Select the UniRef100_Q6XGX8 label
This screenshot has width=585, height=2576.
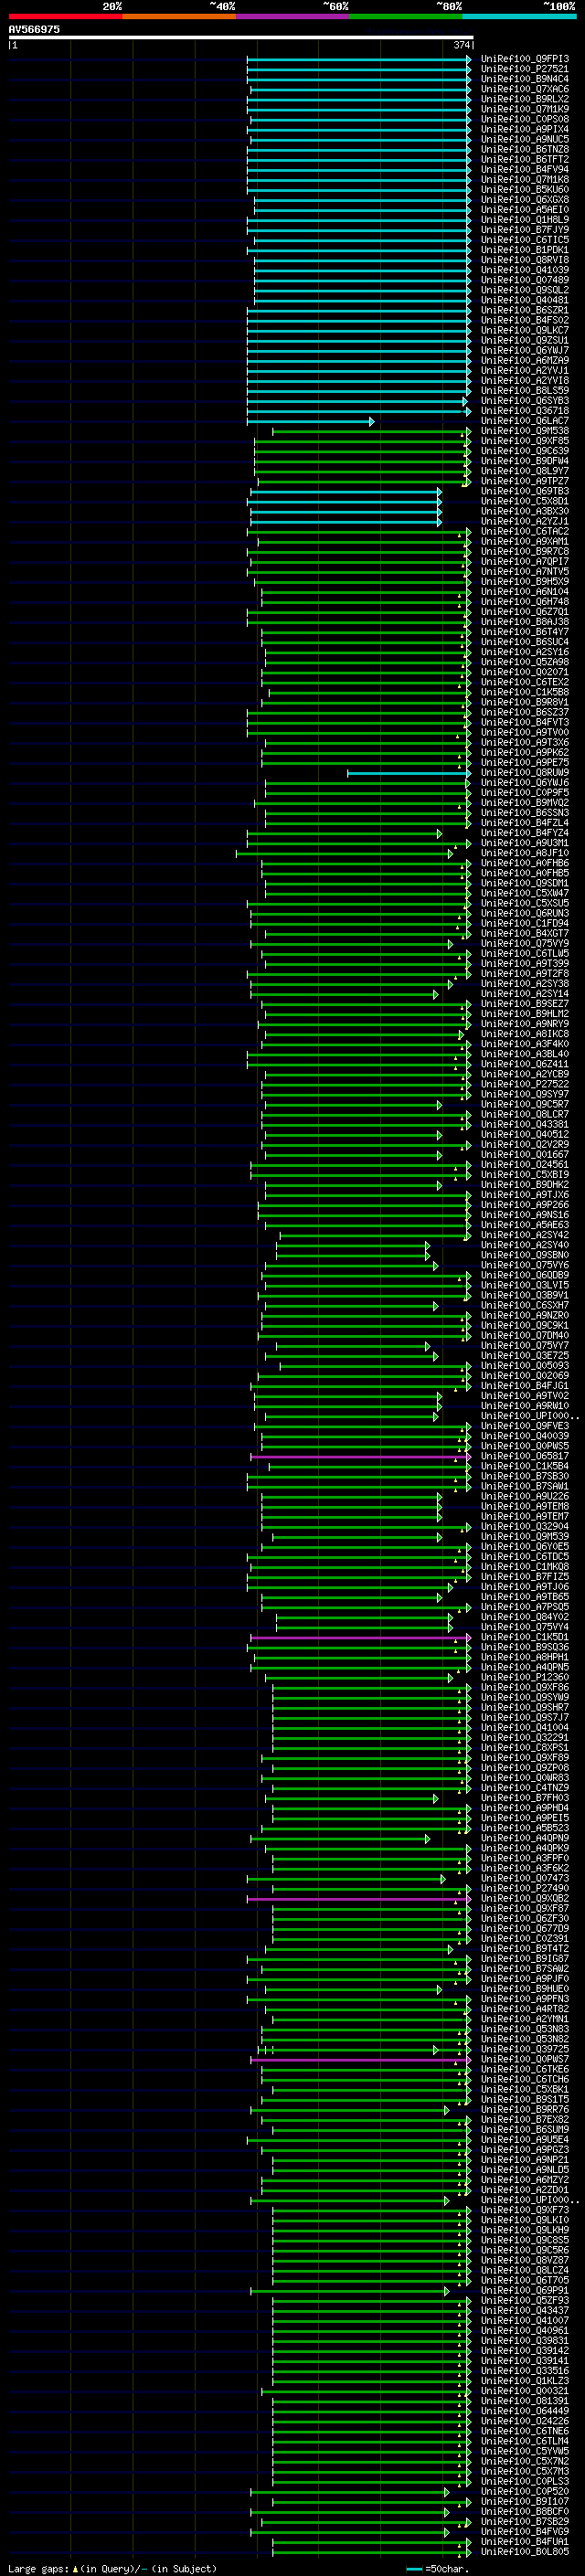pyautogui.click(x=524, y=200)
